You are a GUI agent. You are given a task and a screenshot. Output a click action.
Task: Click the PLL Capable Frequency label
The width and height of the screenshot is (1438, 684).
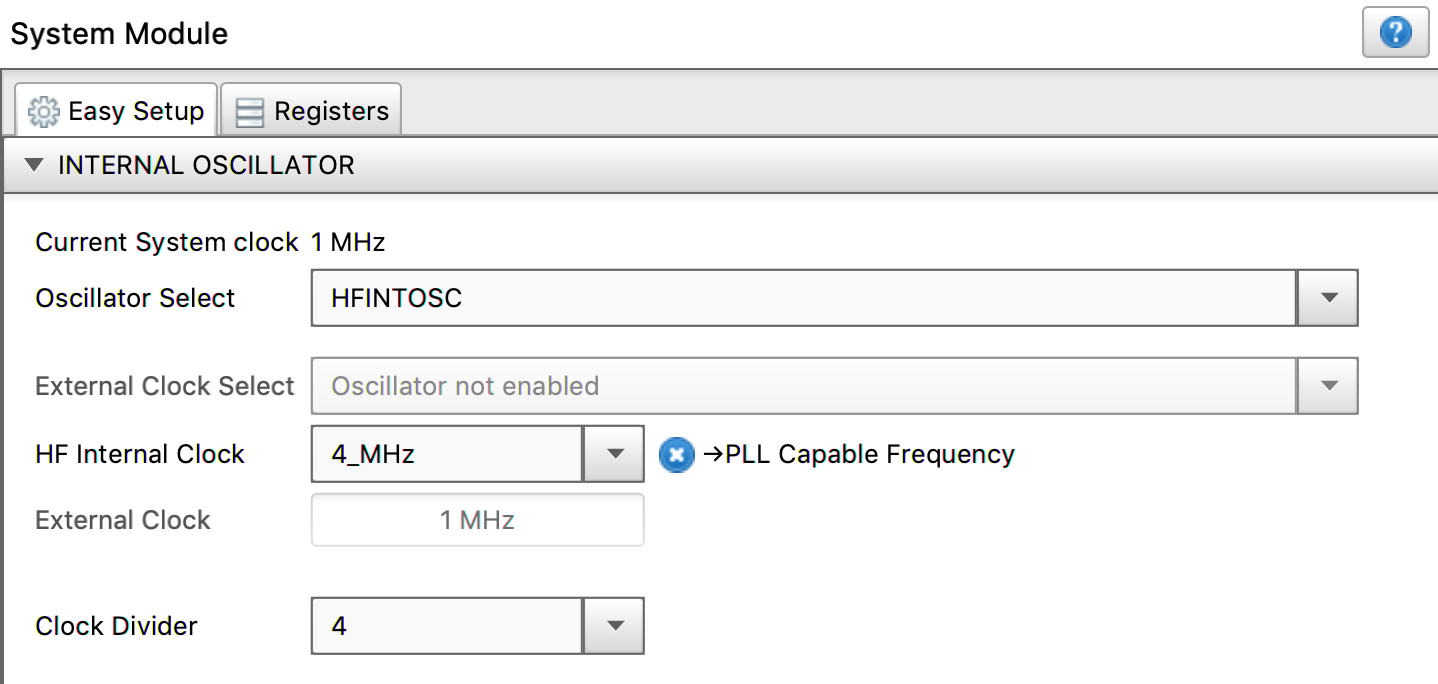858,455
